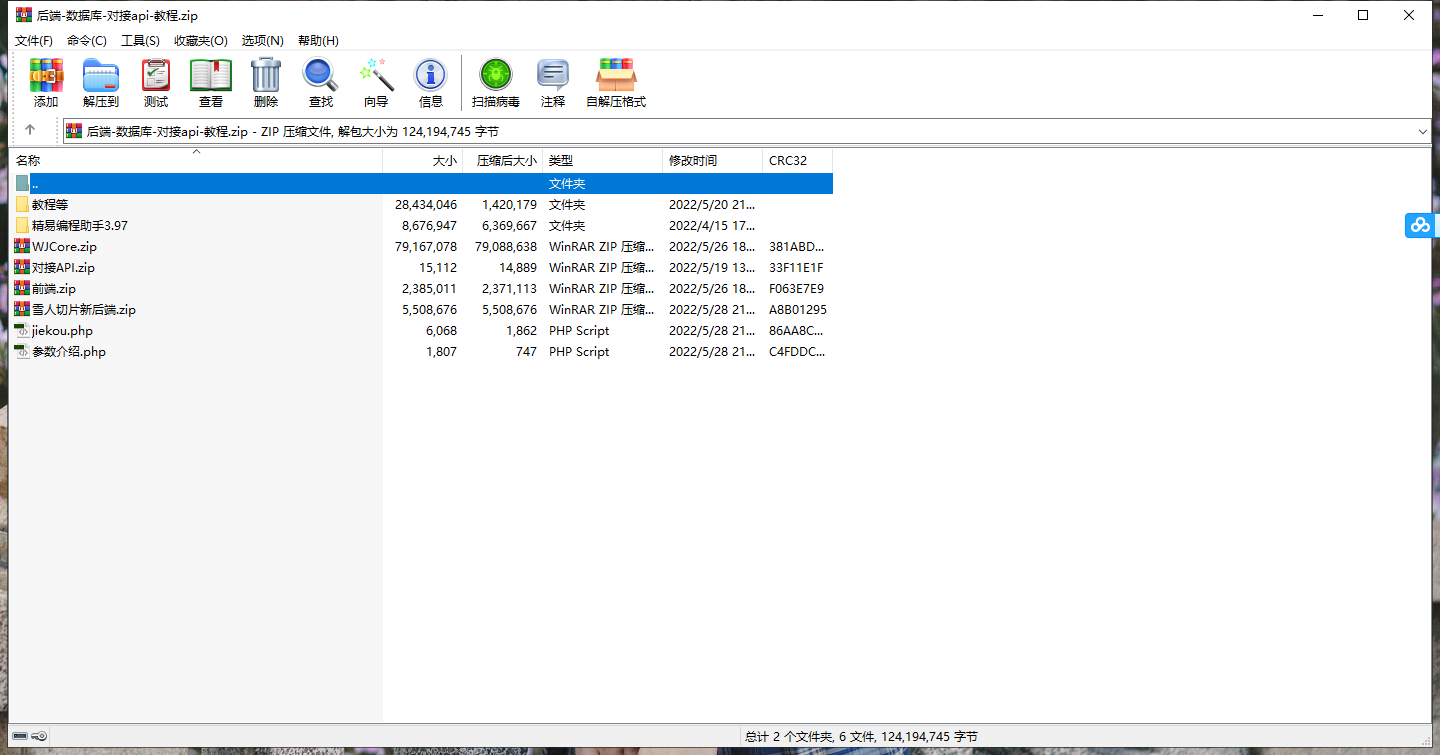
Task: Select the 教程等 folder
Action: point(50,205)
